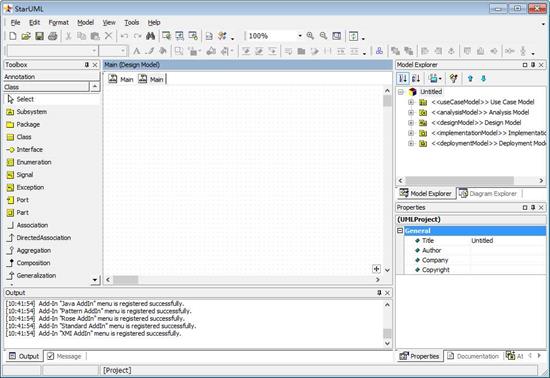The image size is (550, 378).
Task: Open the Format menu
Action: pos(59,22)
